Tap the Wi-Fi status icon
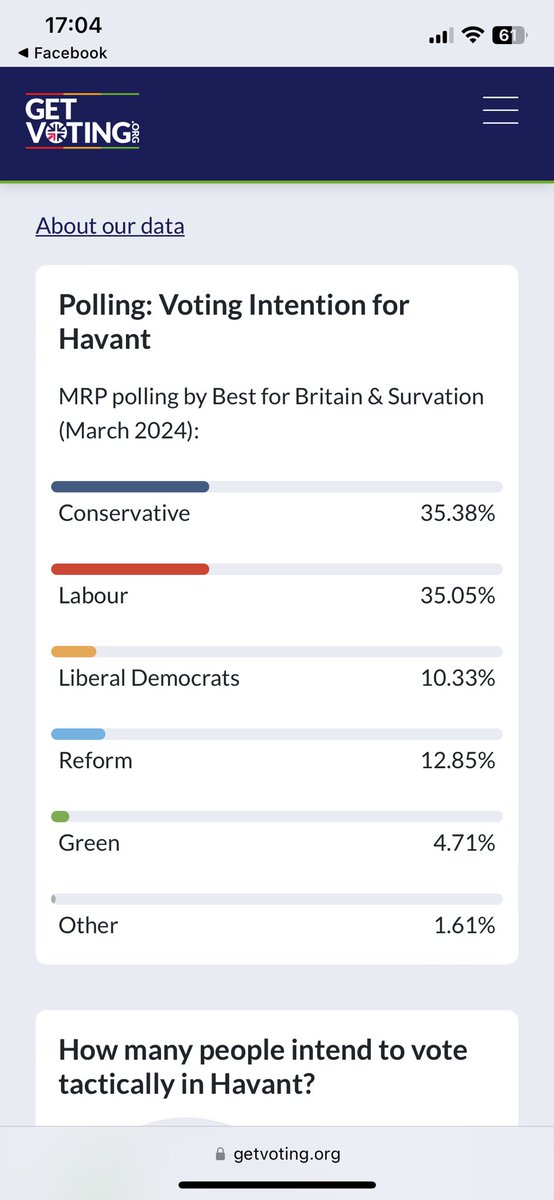 pos(471,35)
